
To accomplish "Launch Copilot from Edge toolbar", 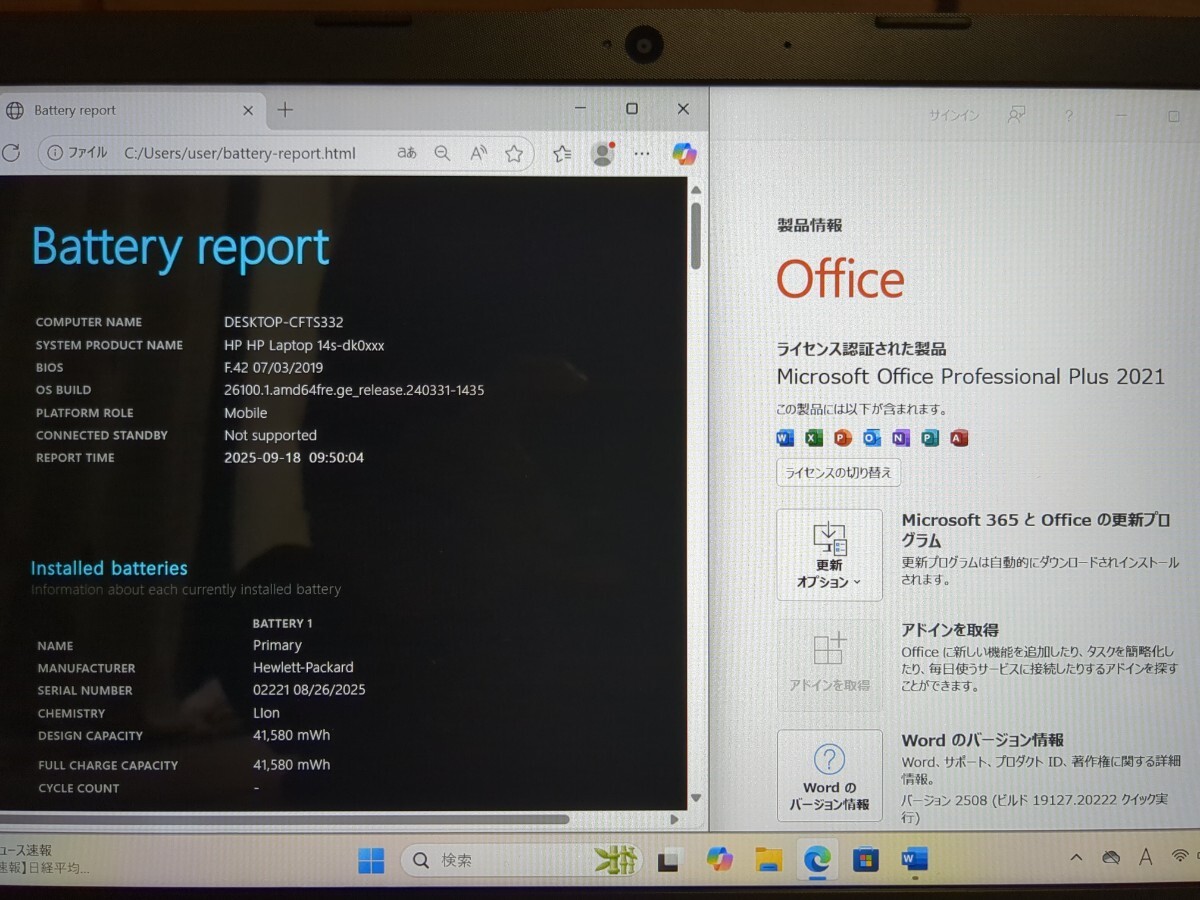I will (684, 153).
